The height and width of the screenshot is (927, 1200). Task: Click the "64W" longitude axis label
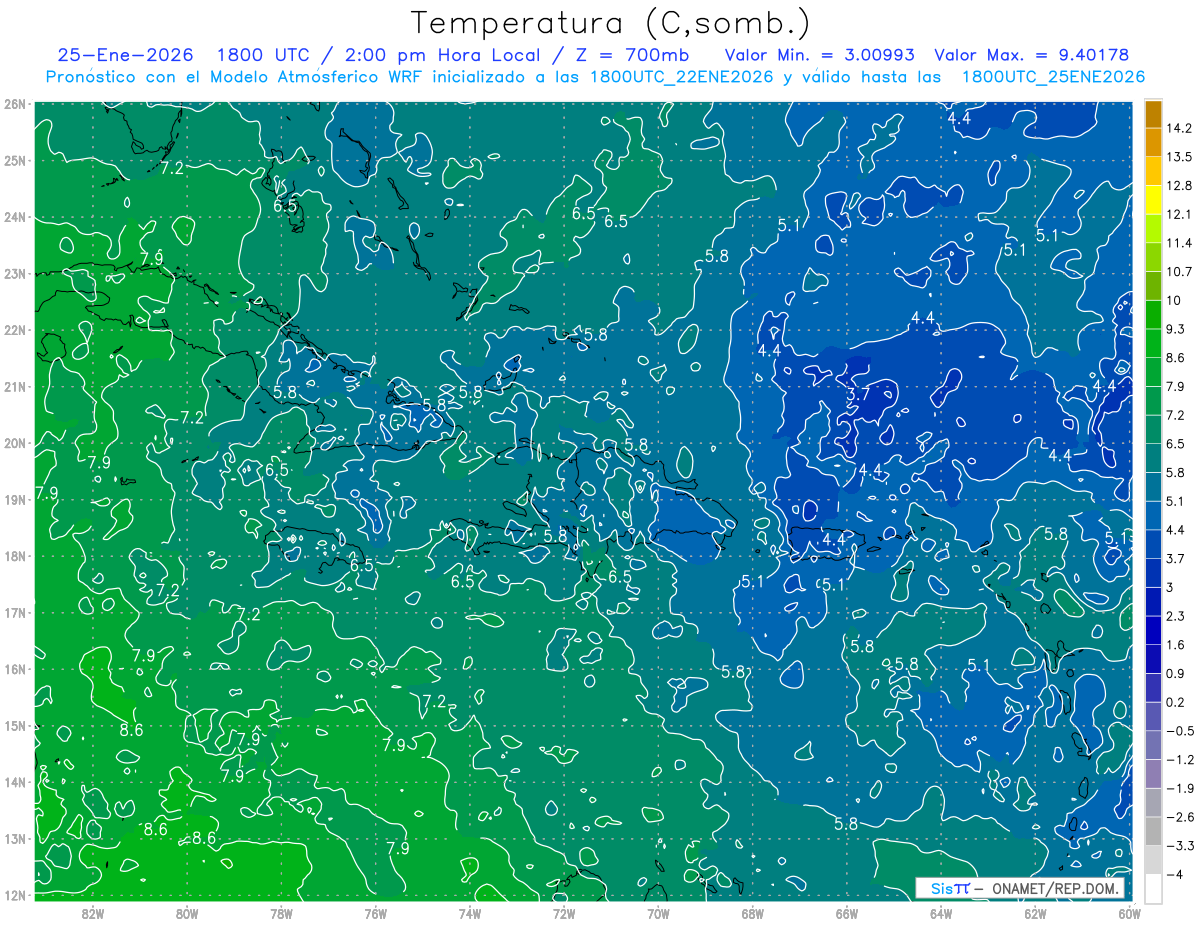tap(941, 913)
